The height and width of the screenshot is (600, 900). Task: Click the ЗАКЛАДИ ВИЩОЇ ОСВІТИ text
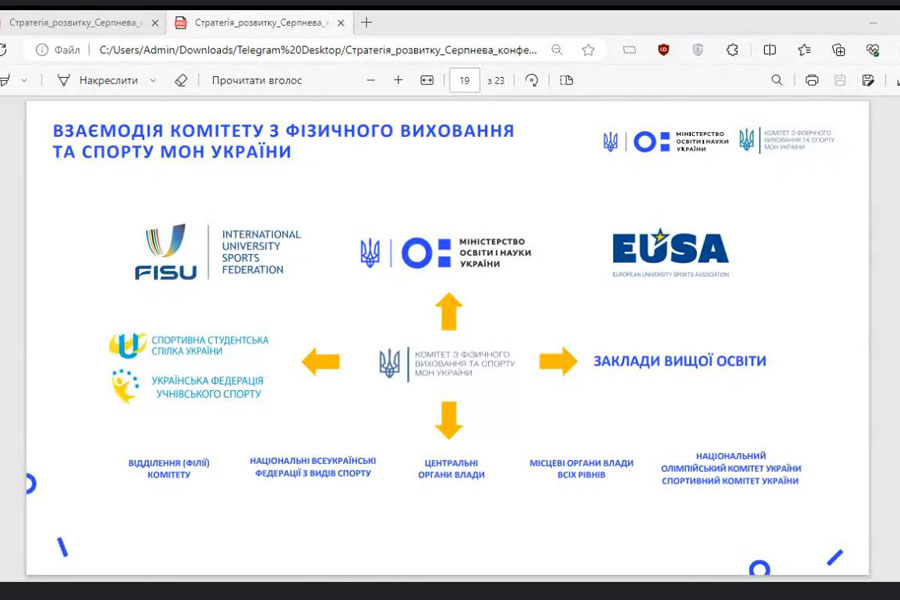tap(680, 361)
